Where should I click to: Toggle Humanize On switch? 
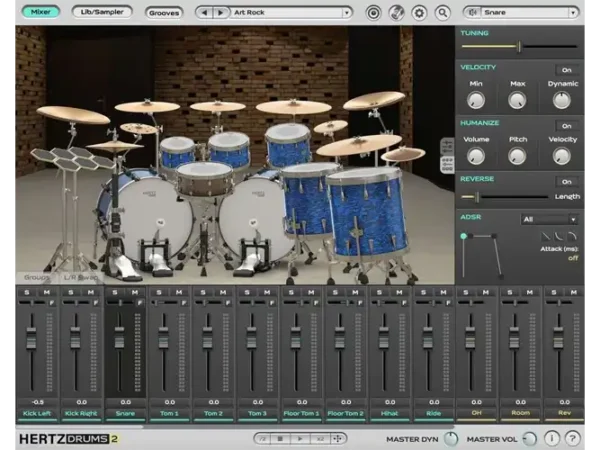[567, 126]
